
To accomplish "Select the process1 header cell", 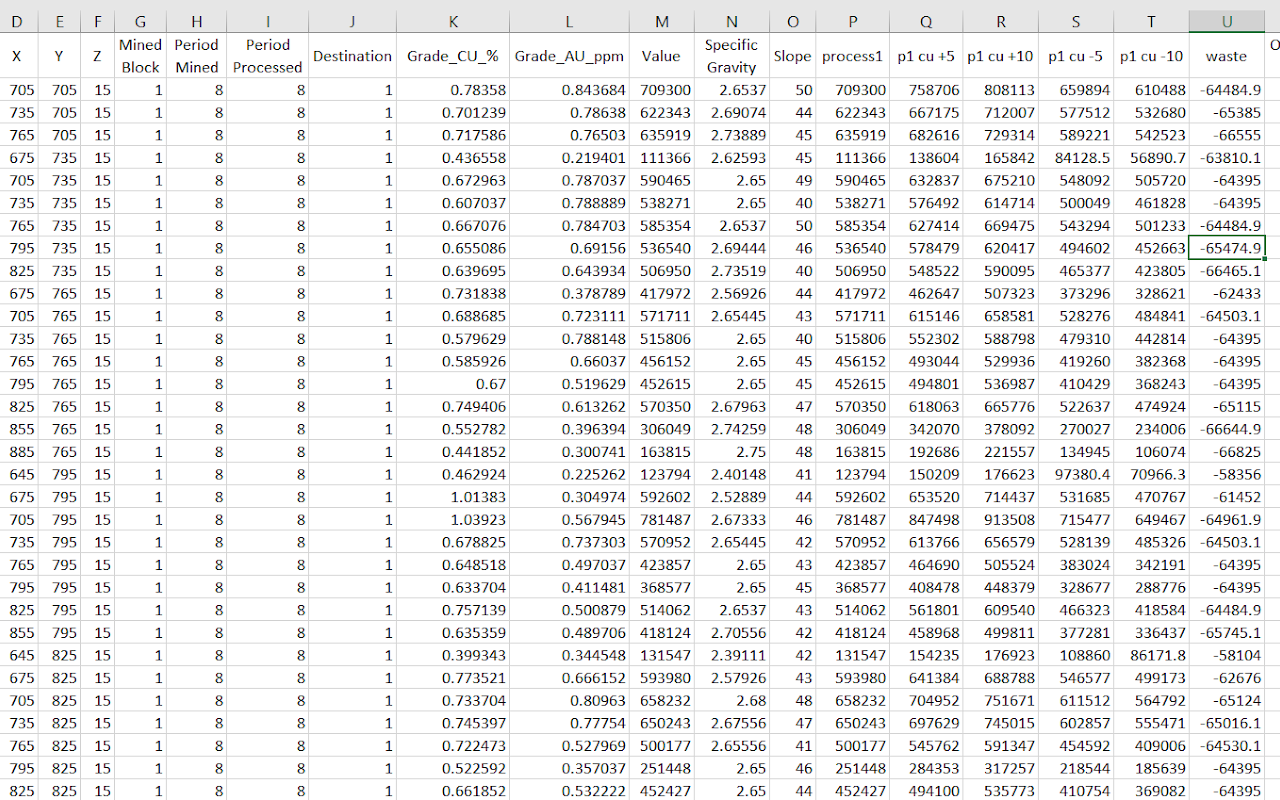I will [852, 56].
